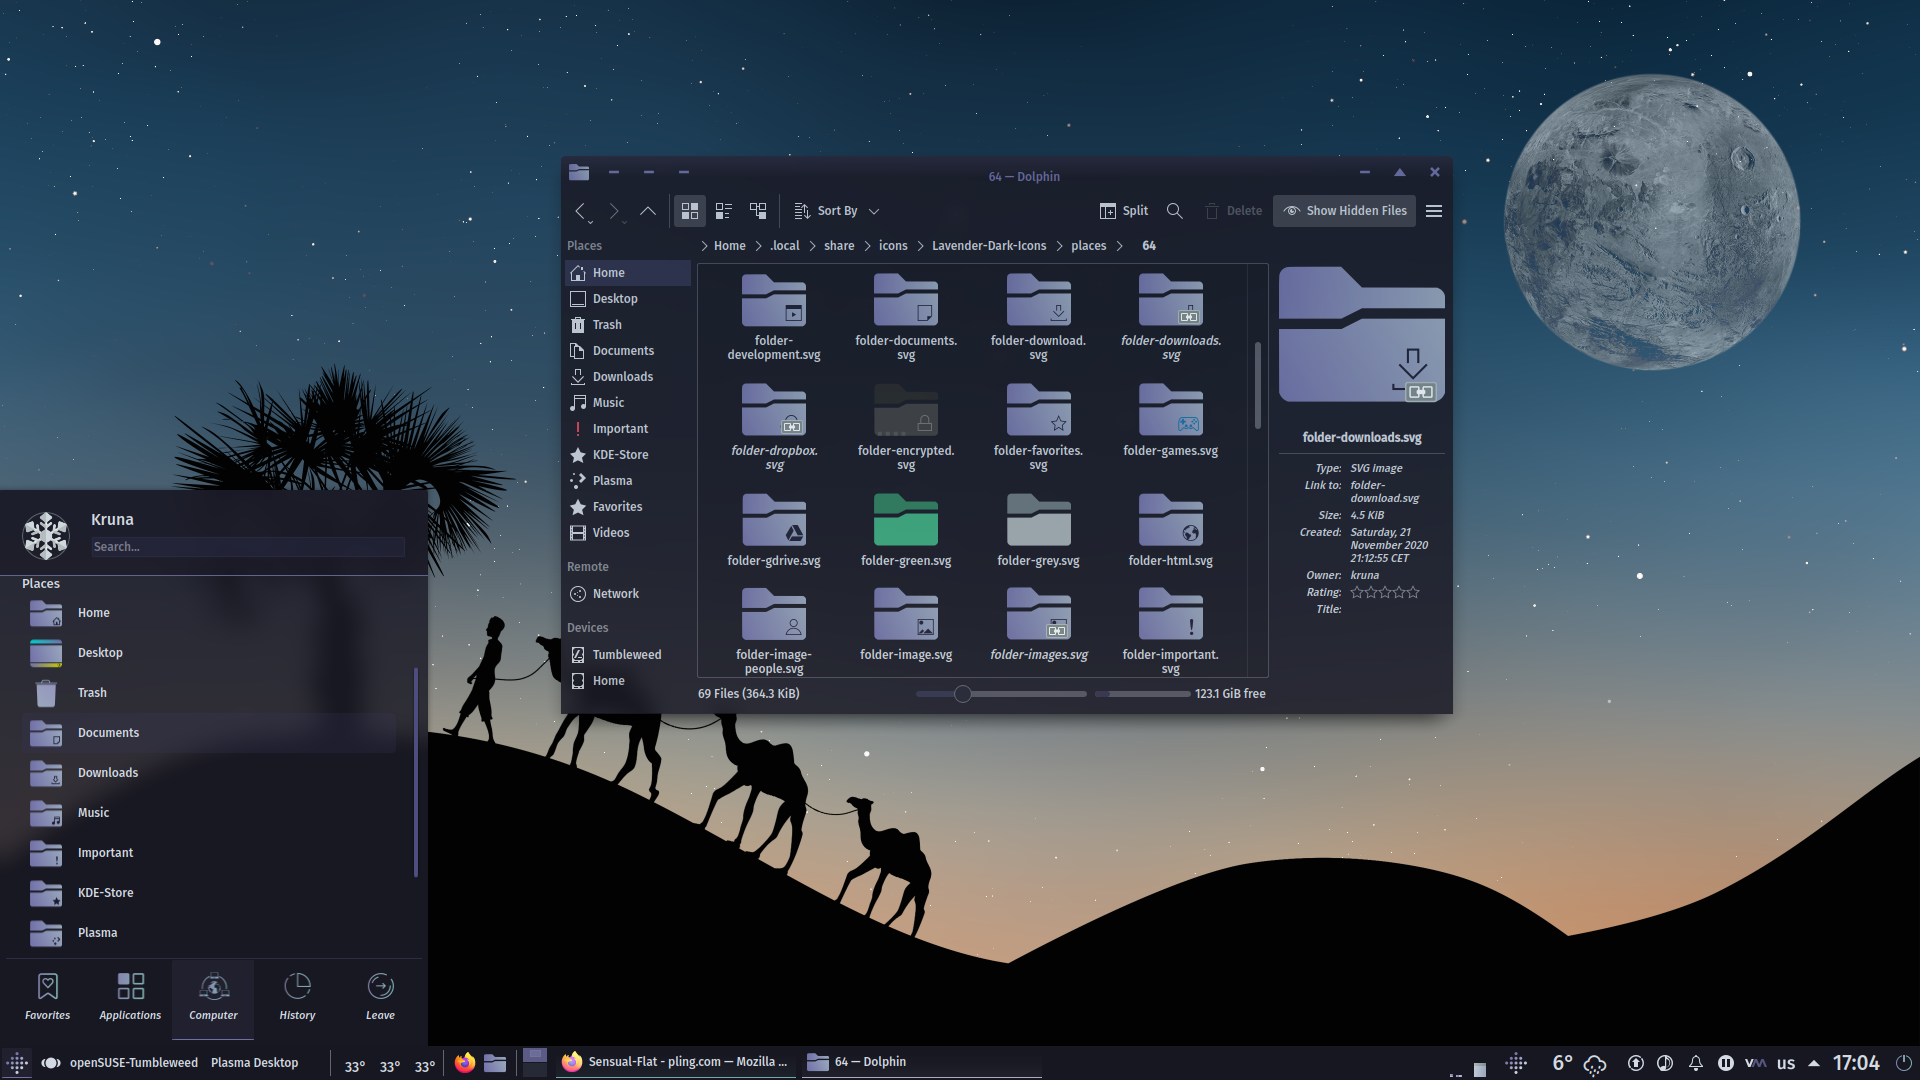Open Favorites in Dolphin Places
1920x1080 pixels.
click(x=628, y=507)
